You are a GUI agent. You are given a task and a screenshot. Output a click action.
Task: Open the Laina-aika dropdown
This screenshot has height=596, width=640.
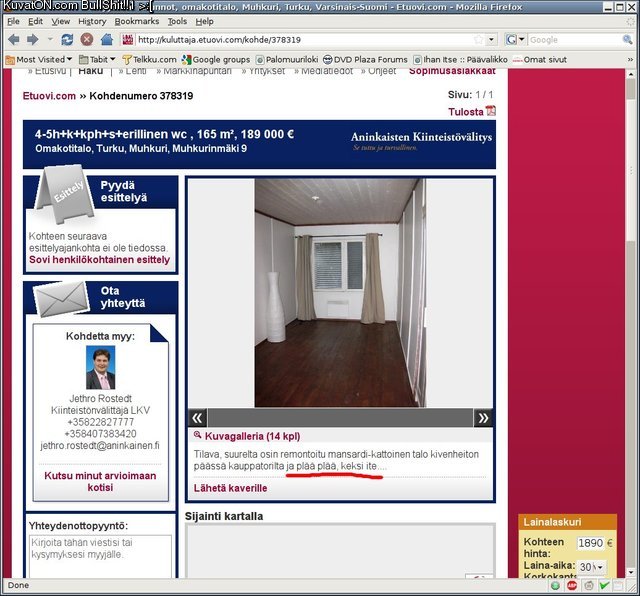point(591,567)
